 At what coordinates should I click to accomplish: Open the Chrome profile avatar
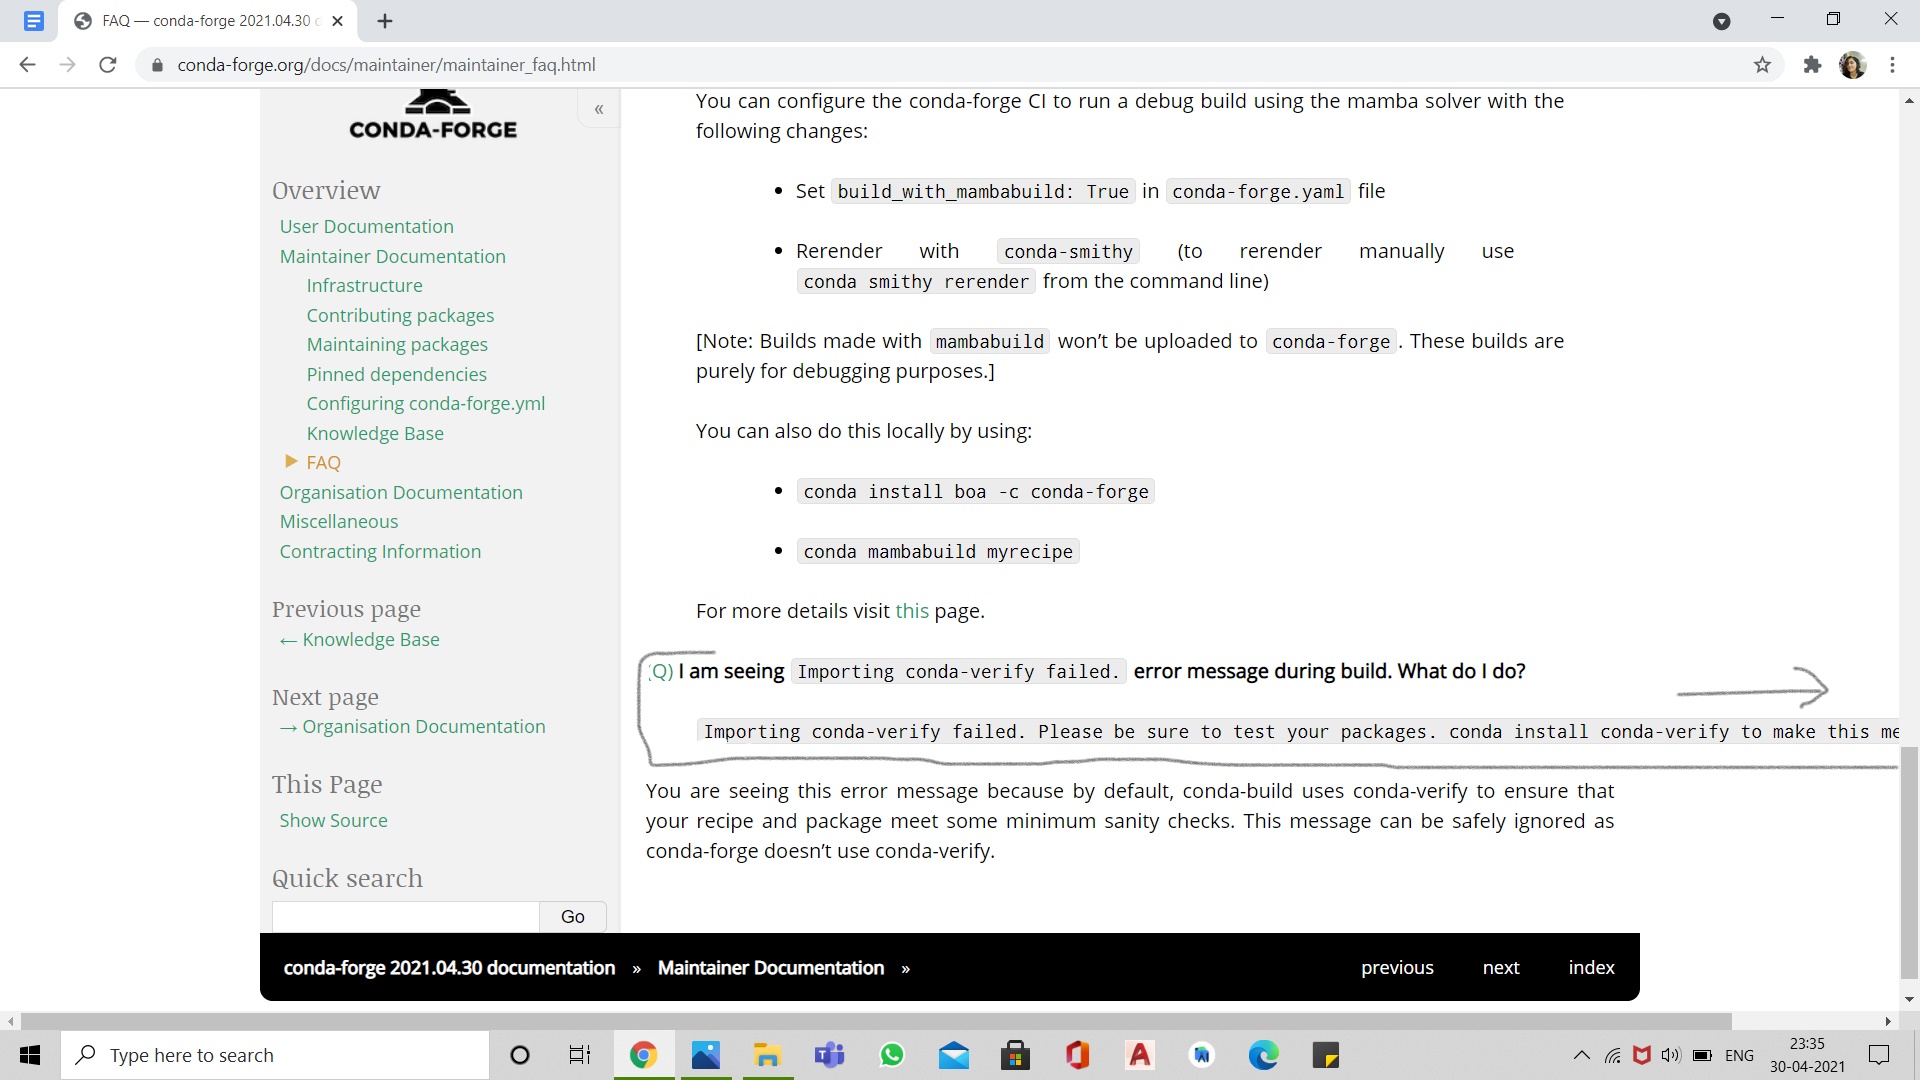pyautogui.click(x=1852, y=65)
